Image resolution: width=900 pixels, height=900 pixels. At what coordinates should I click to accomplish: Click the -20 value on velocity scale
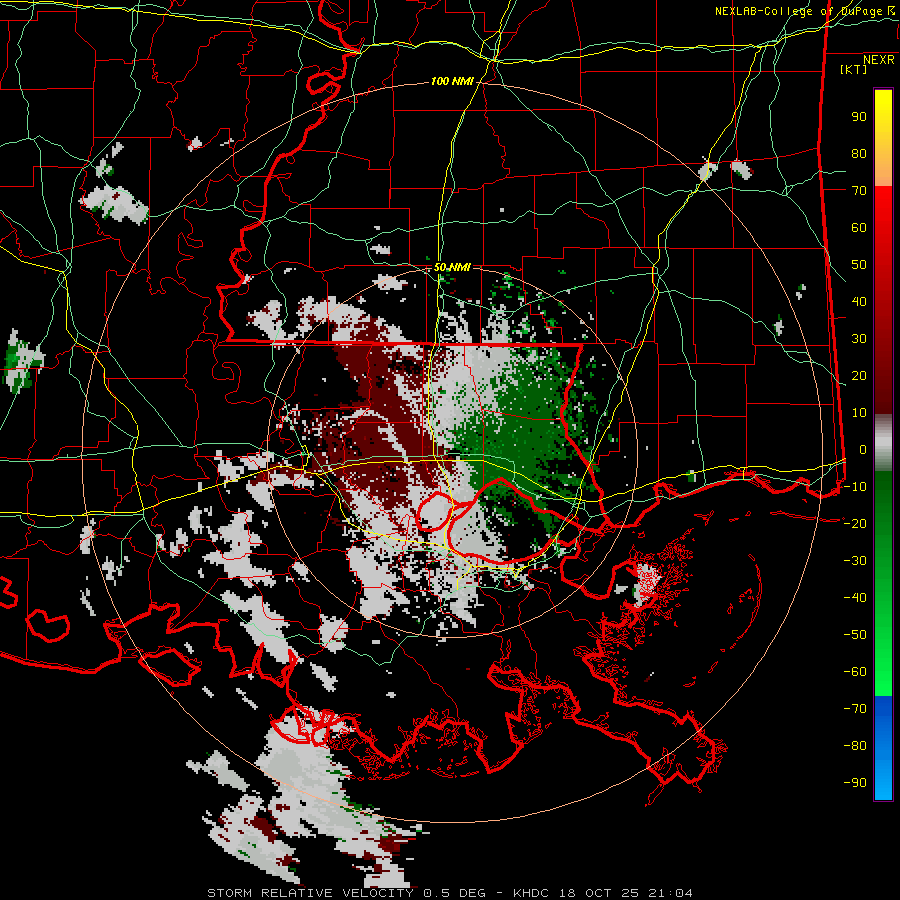pos(855,524)
